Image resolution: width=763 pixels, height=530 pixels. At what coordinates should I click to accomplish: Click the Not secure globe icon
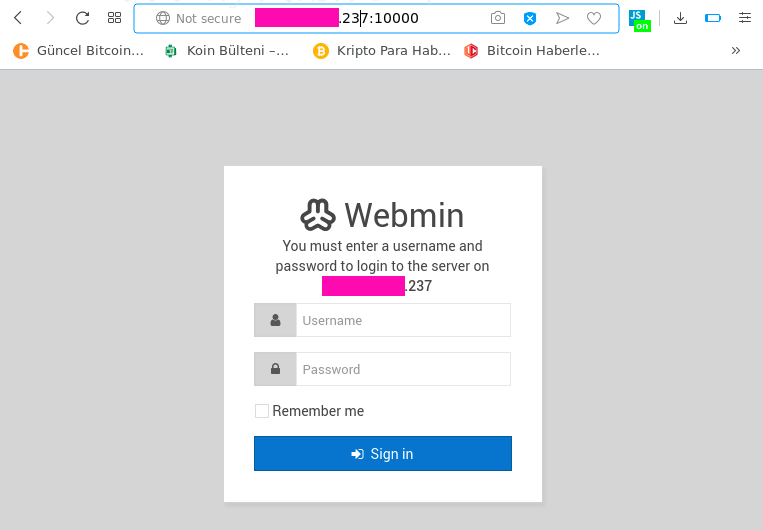163,18
